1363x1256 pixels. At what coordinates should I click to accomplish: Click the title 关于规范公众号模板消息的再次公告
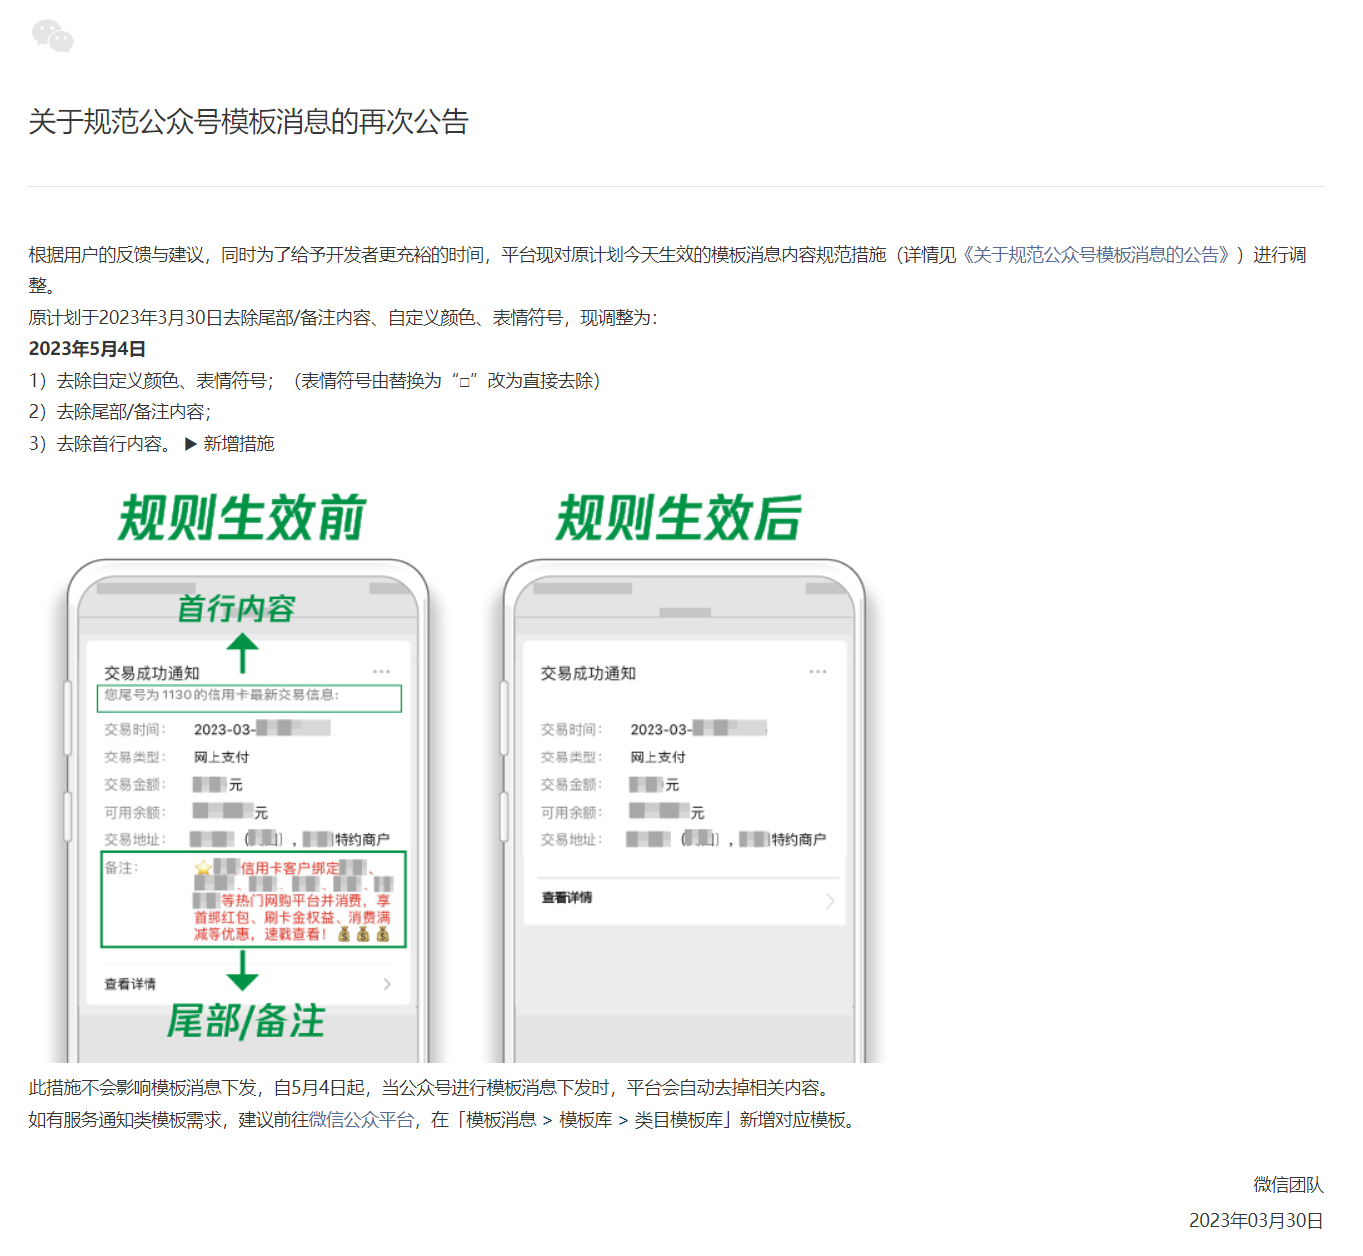[x=249, y=122]
